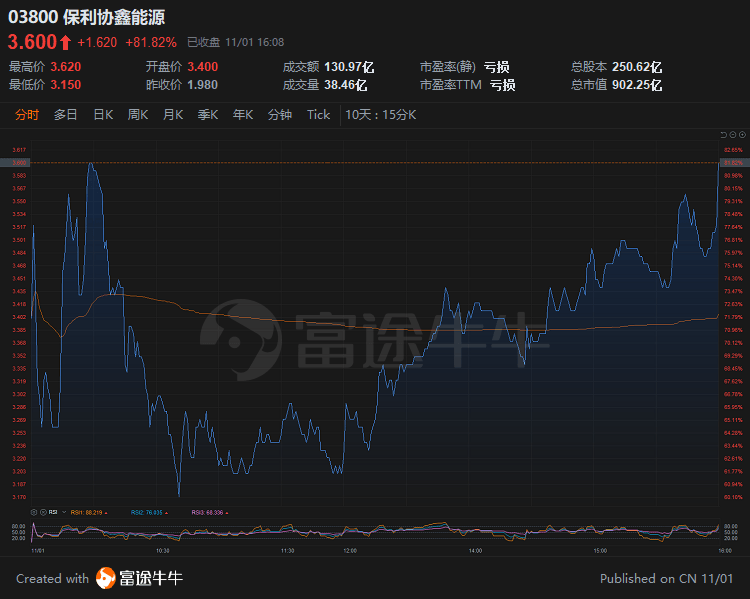The image size is (750, 599).
Task: Open the 日K daily candlestick tab
Action: click(x=103, y=115)
